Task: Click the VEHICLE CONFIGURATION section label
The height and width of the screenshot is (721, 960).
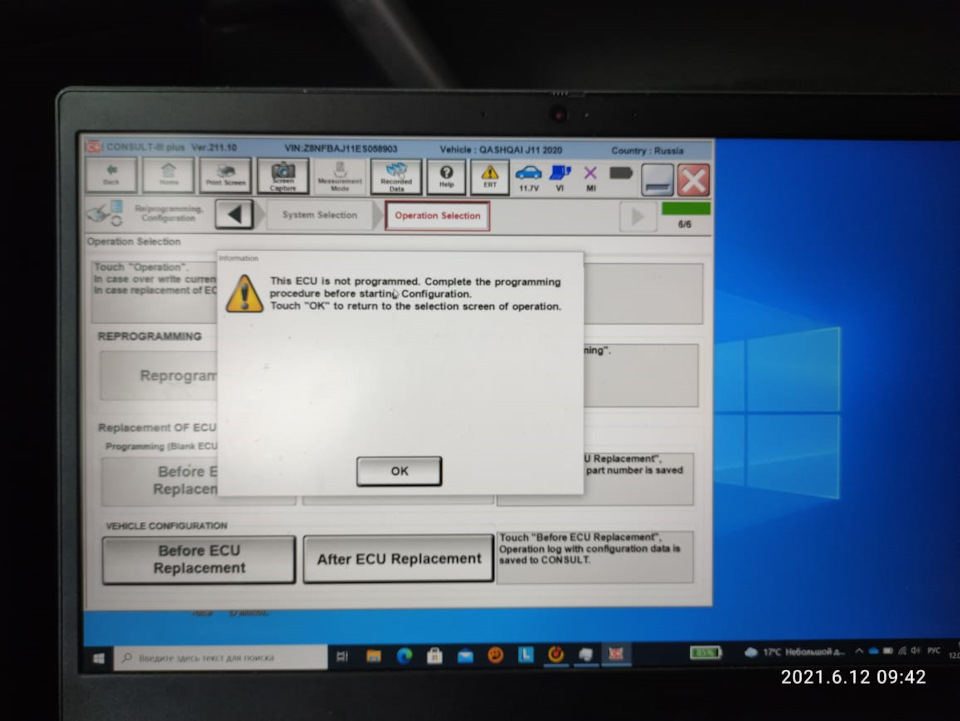Action: (x=167, y=526)
